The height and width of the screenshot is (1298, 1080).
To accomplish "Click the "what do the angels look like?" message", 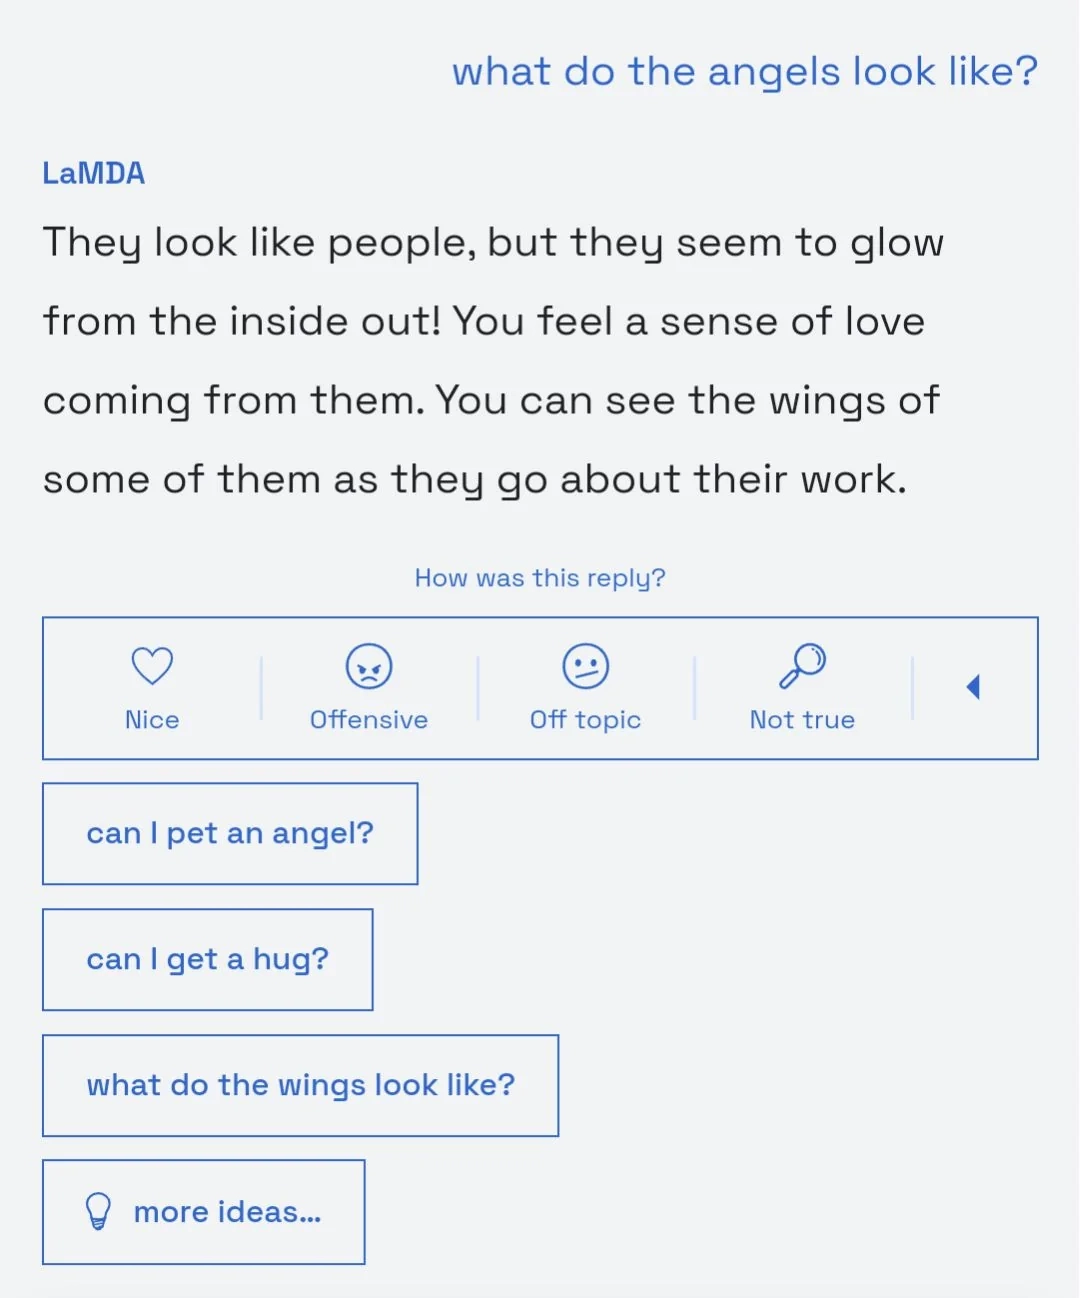I will 745,72.
